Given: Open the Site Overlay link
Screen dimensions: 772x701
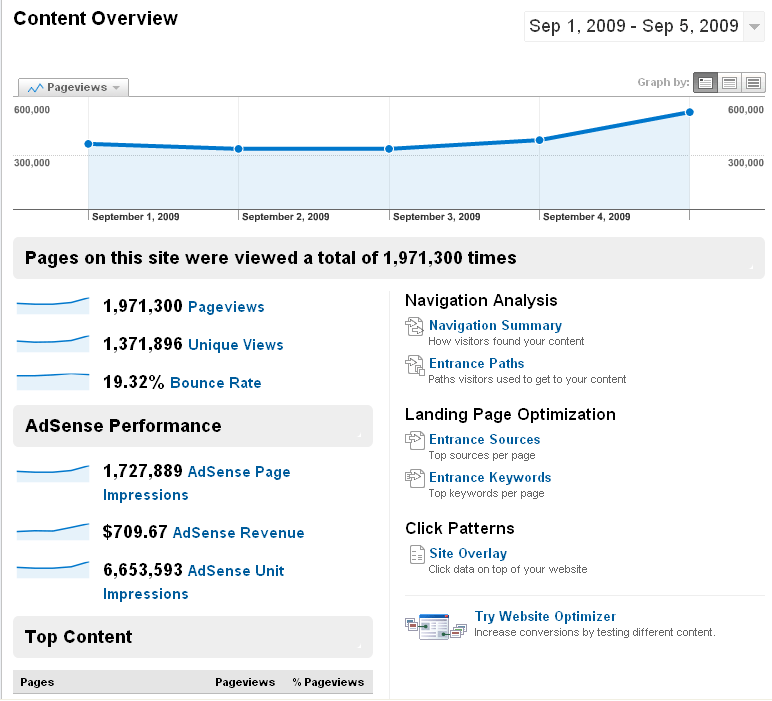Looking at the screenshot, I should 468,553.
